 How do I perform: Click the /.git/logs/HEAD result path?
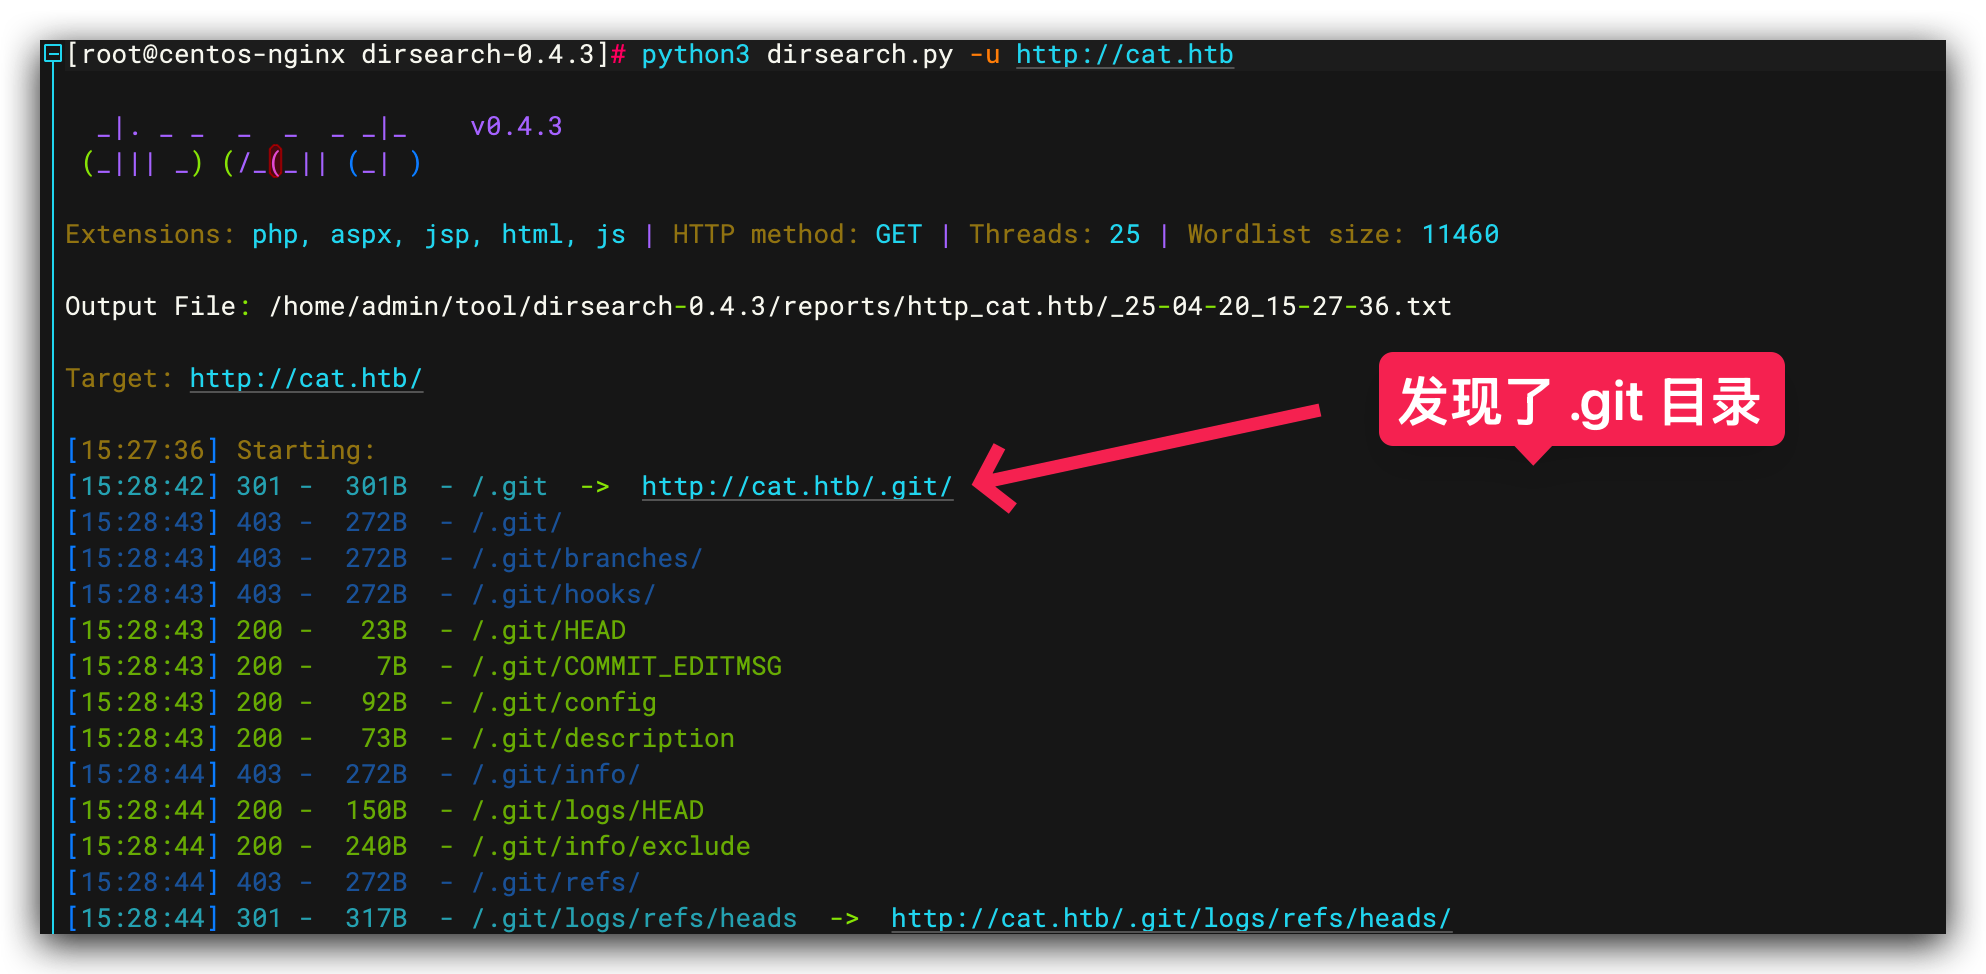pyautogui.click(x=588, y=810)
